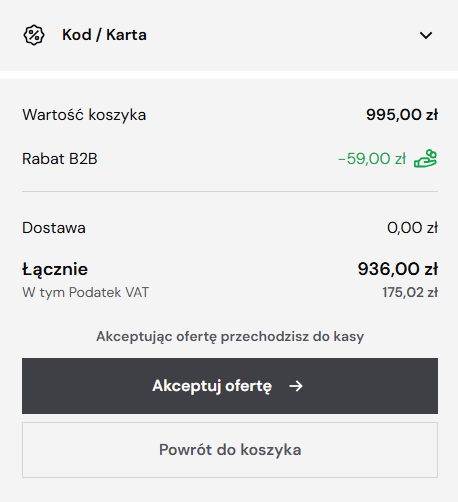Click the Akceptując ofertę przechodzisz do kasy note
This screenshot has height=502, width=458.
pyautogui.click(x=230, y=337)
